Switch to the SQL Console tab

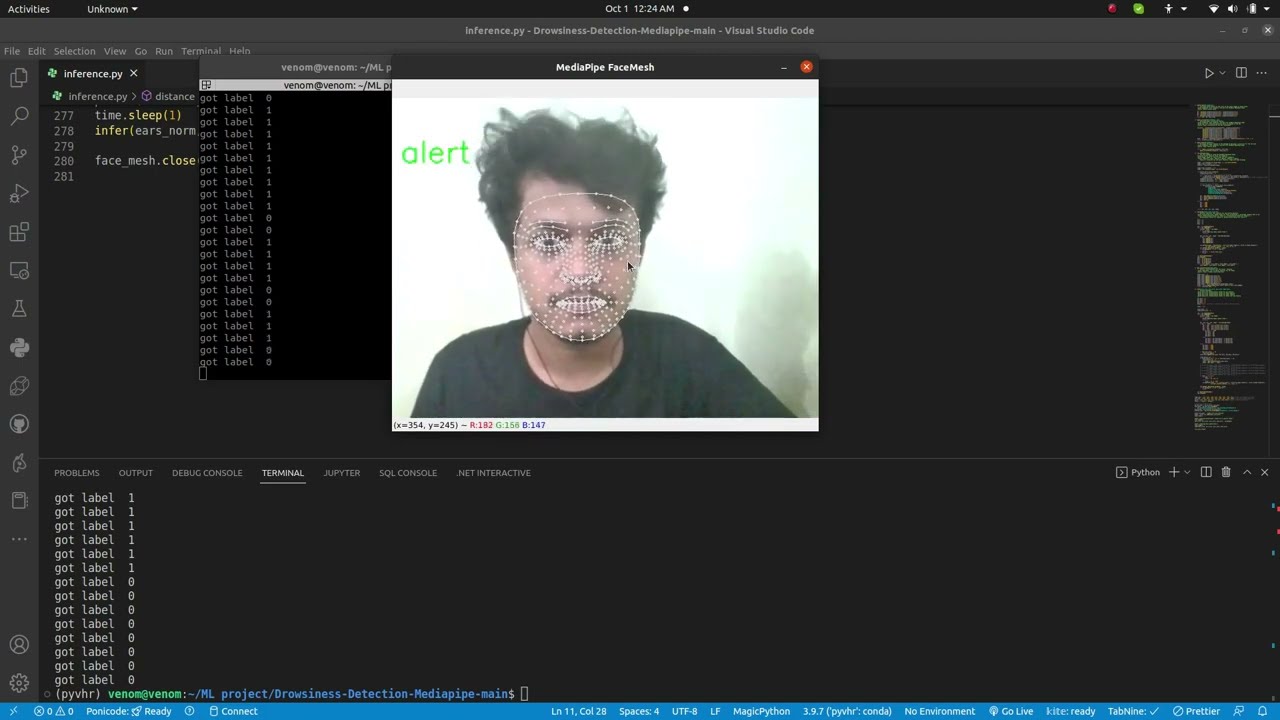tap(408, 473)
